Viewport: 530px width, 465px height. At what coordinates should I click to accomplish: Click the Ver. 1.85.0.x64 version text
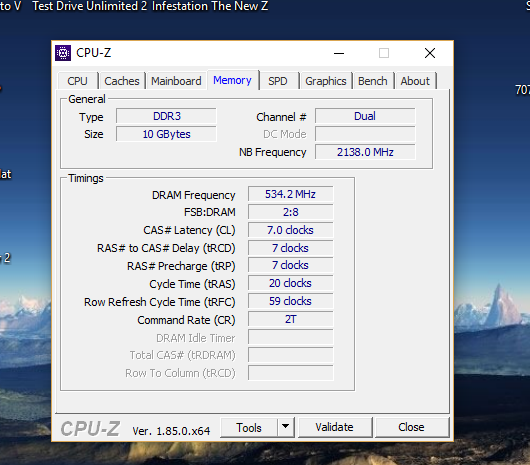coord(171,431)
